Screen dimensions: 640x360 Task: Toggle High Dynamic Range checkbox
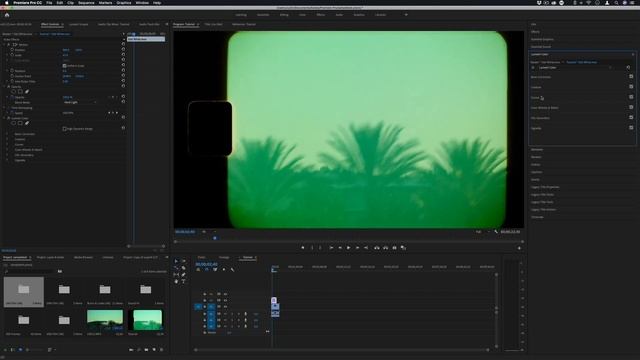[64, 129]
